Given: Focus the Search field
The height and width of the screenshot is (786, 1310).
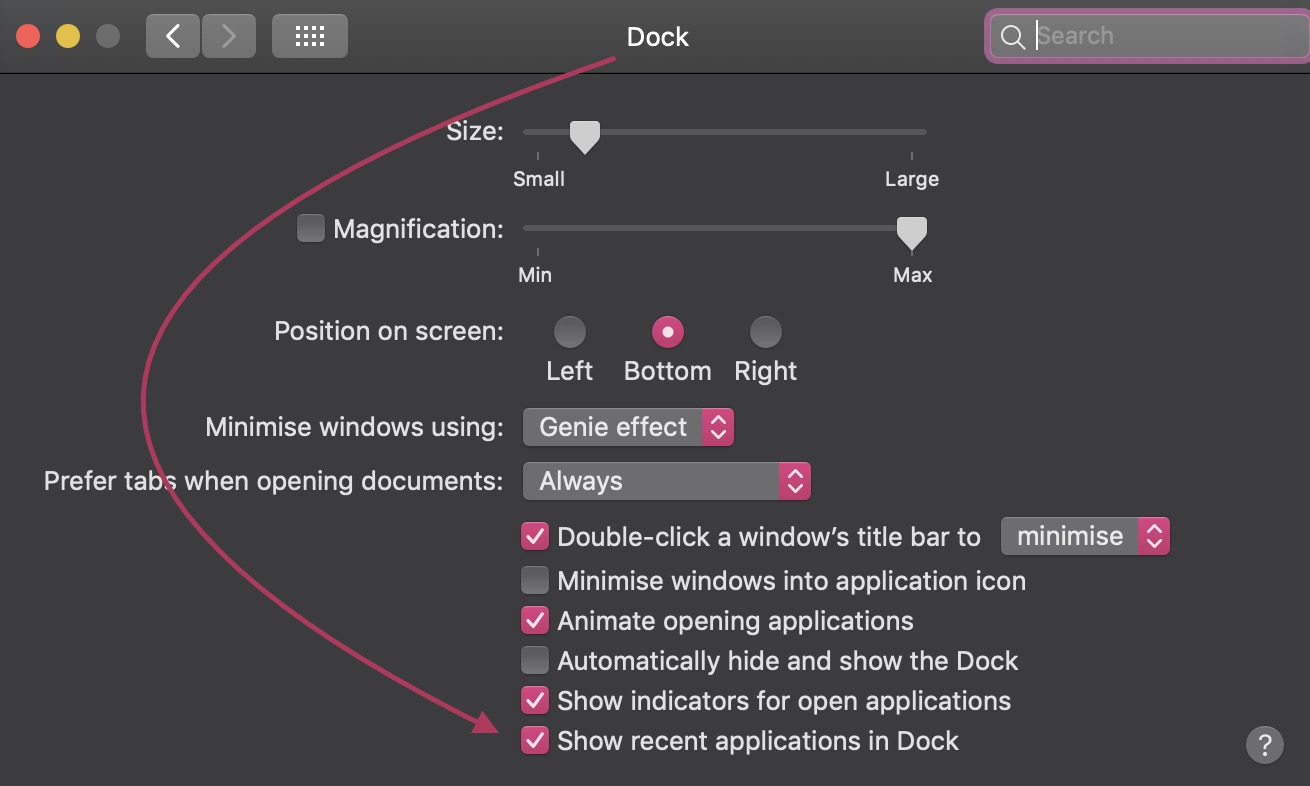Looking at the screenshot, I should (x=1148, y=37).
